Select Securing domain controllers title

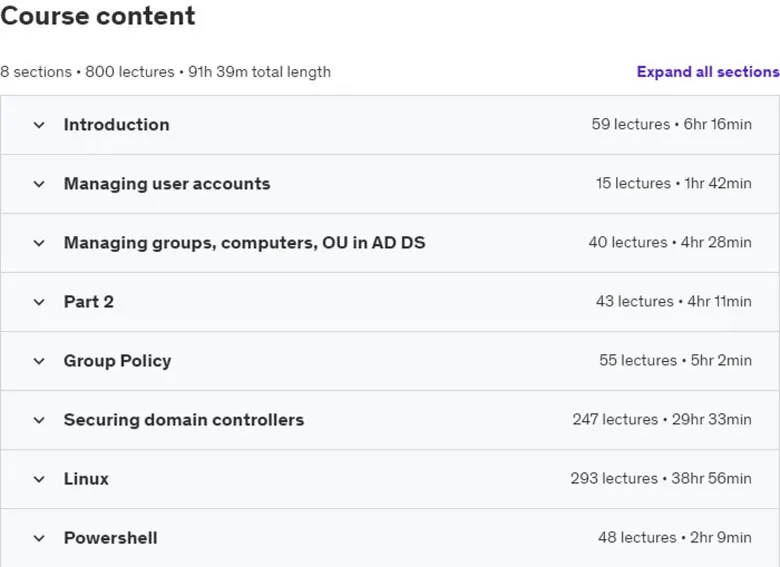184,420
